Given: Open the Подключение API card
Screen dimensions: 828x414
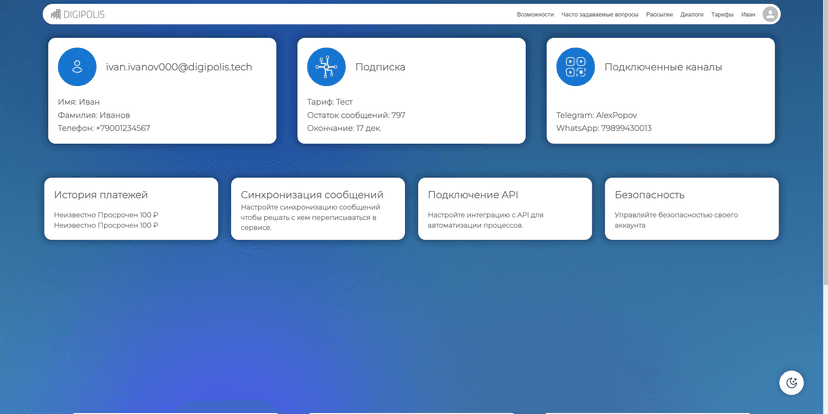Looking at the screenshot, I should coord(504,209).
